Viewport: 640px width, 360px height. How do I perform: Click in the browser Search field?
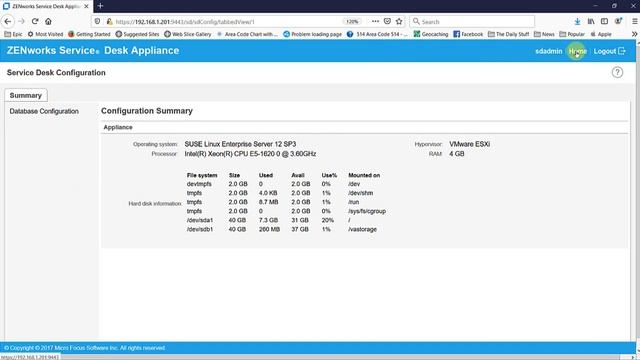[x=472, y=21]
